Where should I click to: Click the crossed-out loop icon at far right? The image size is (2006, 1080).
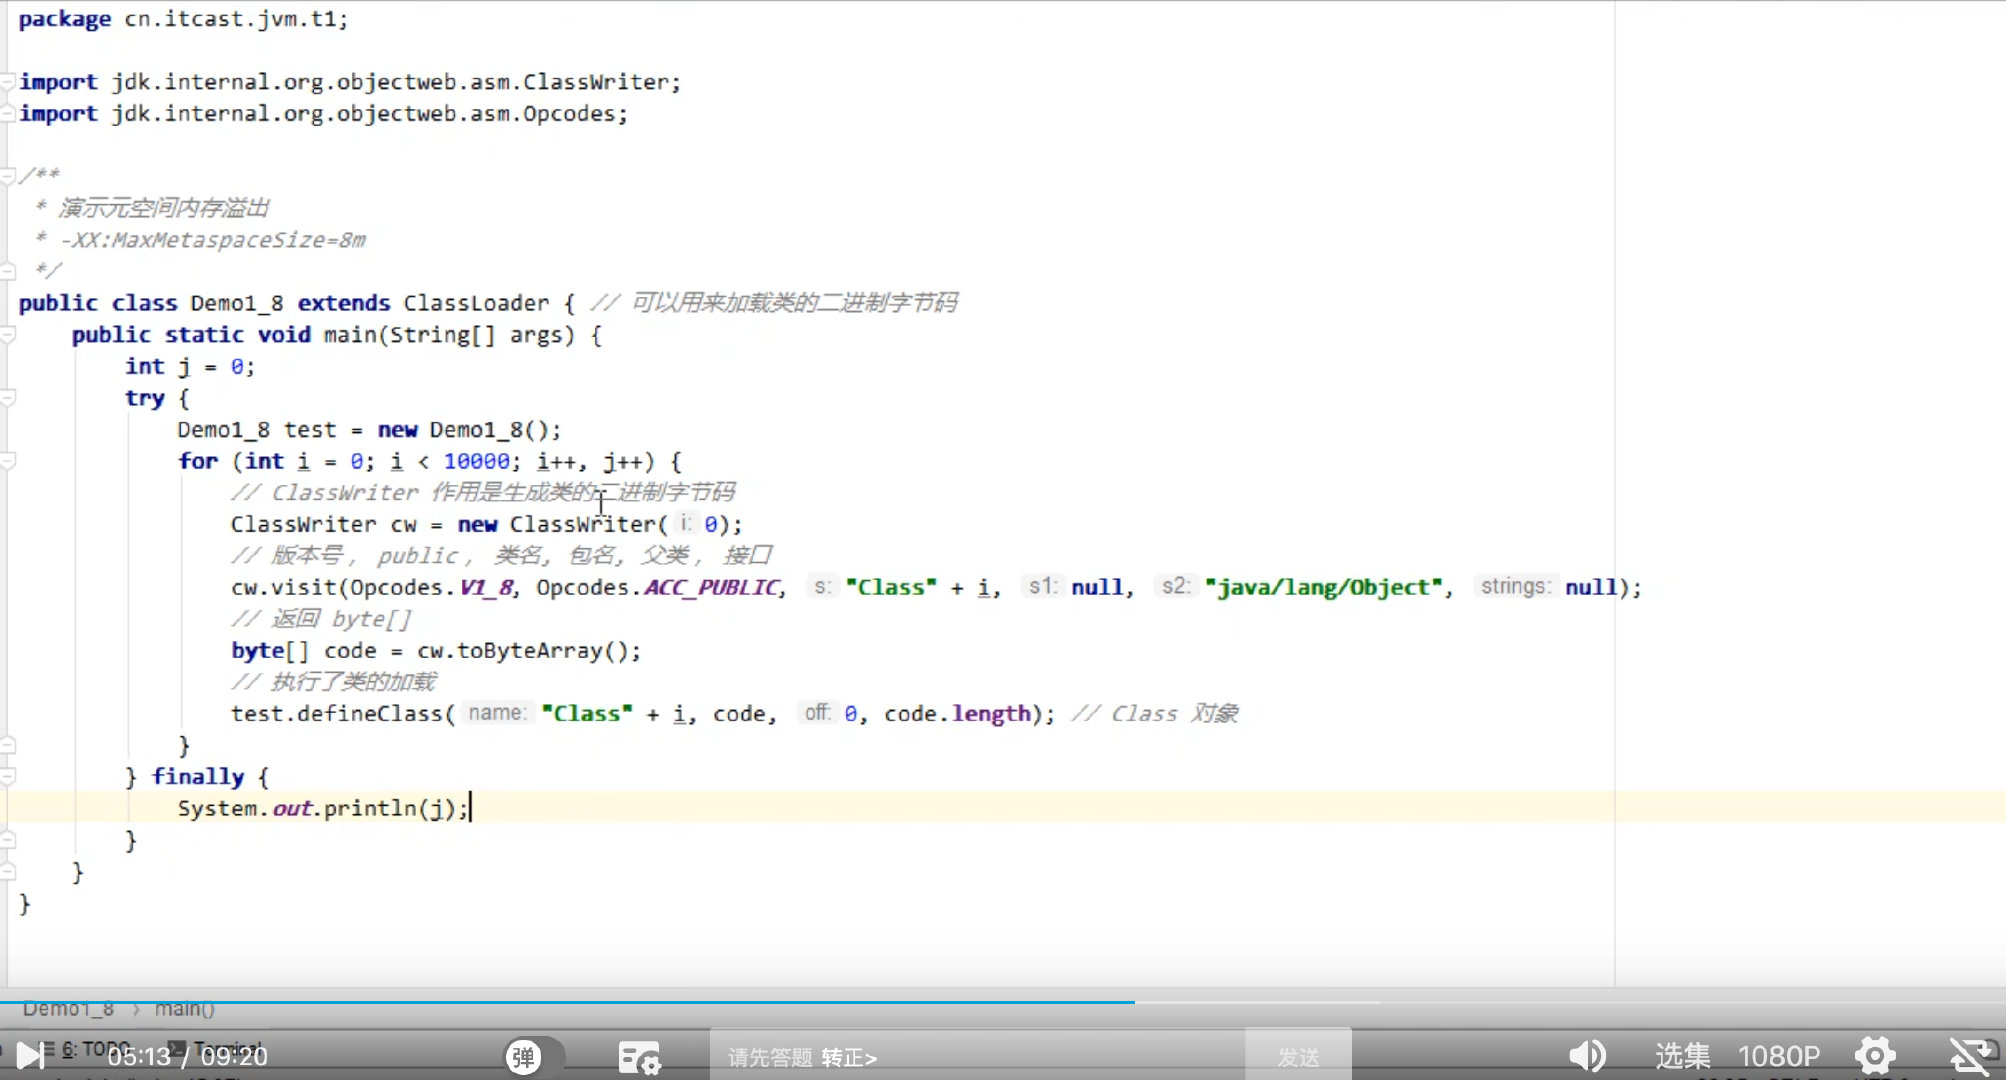click(x=1970, y=1056)
